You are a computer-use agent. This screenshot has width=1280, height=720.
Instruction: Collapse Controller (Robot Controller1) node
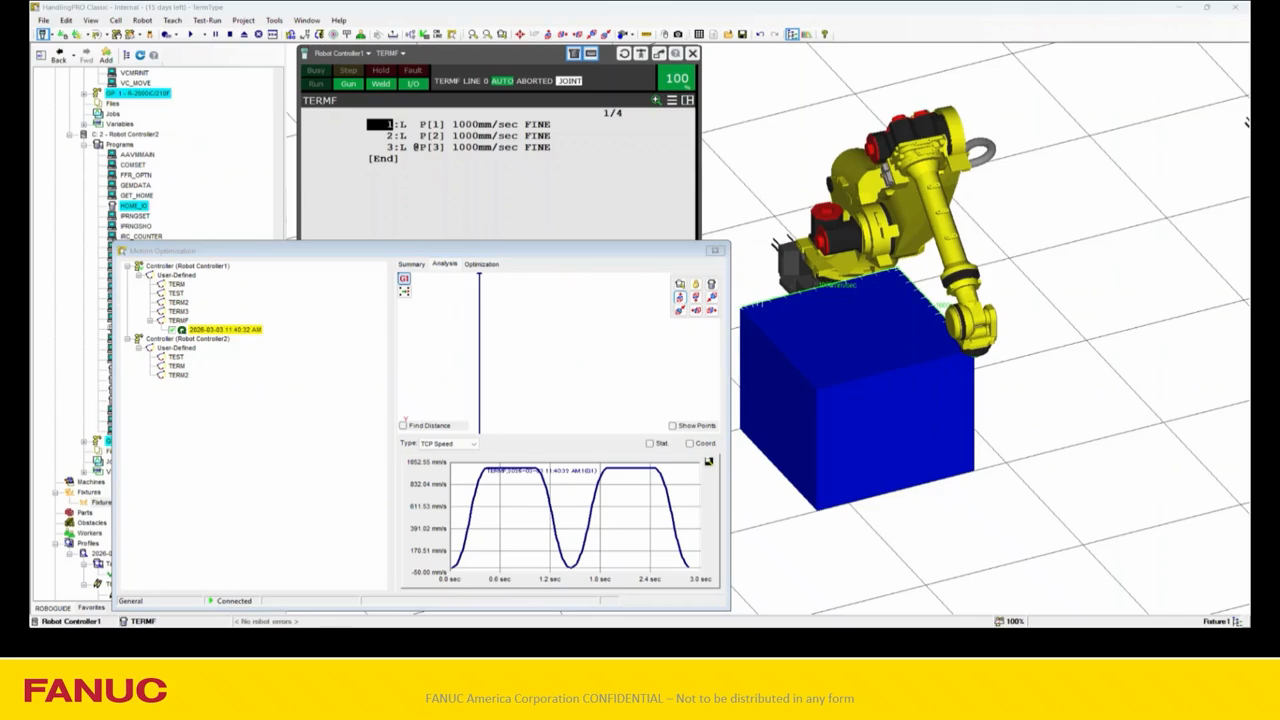click(x=128, y=266)
